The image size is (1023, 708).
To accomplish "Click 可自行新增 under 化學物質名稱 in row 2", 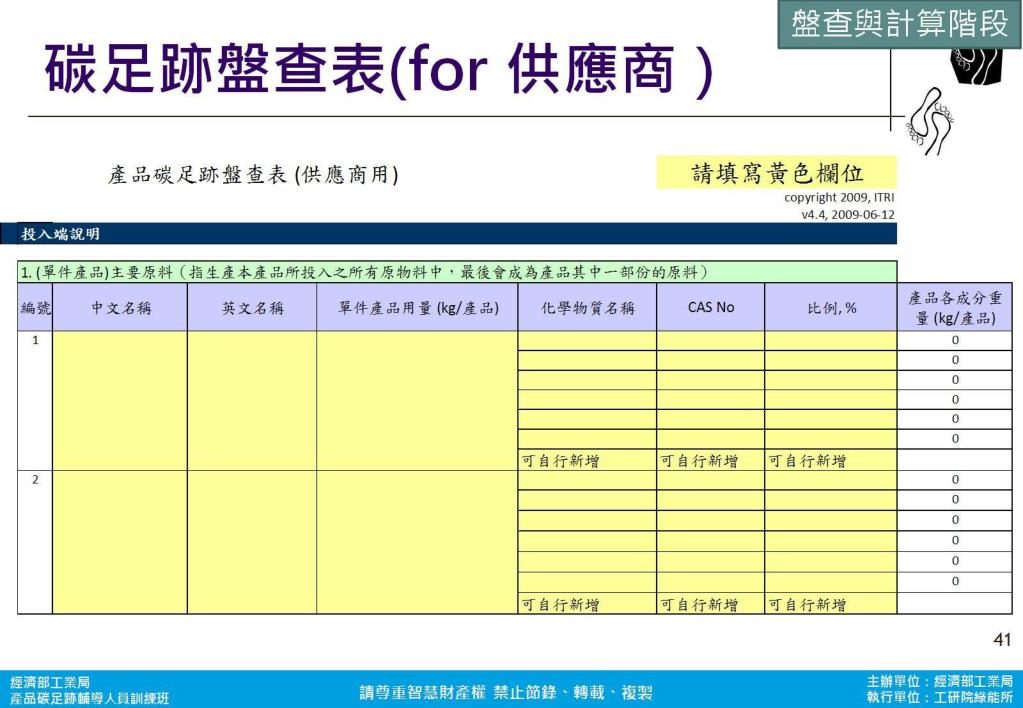I will [x=560, y=605].
